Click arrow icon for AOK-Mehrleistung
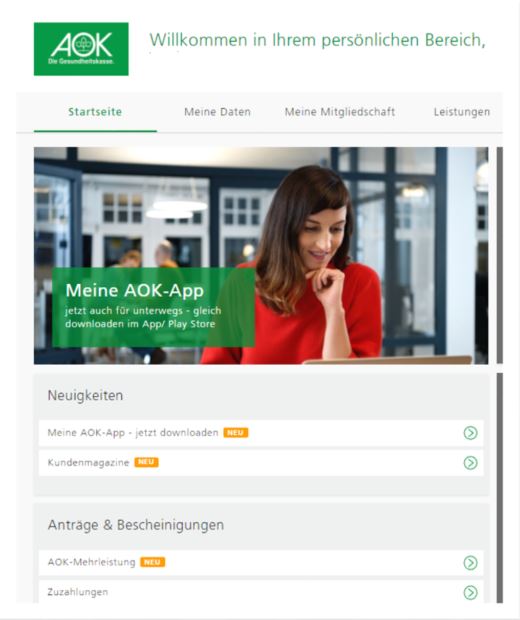 (470, 563)
